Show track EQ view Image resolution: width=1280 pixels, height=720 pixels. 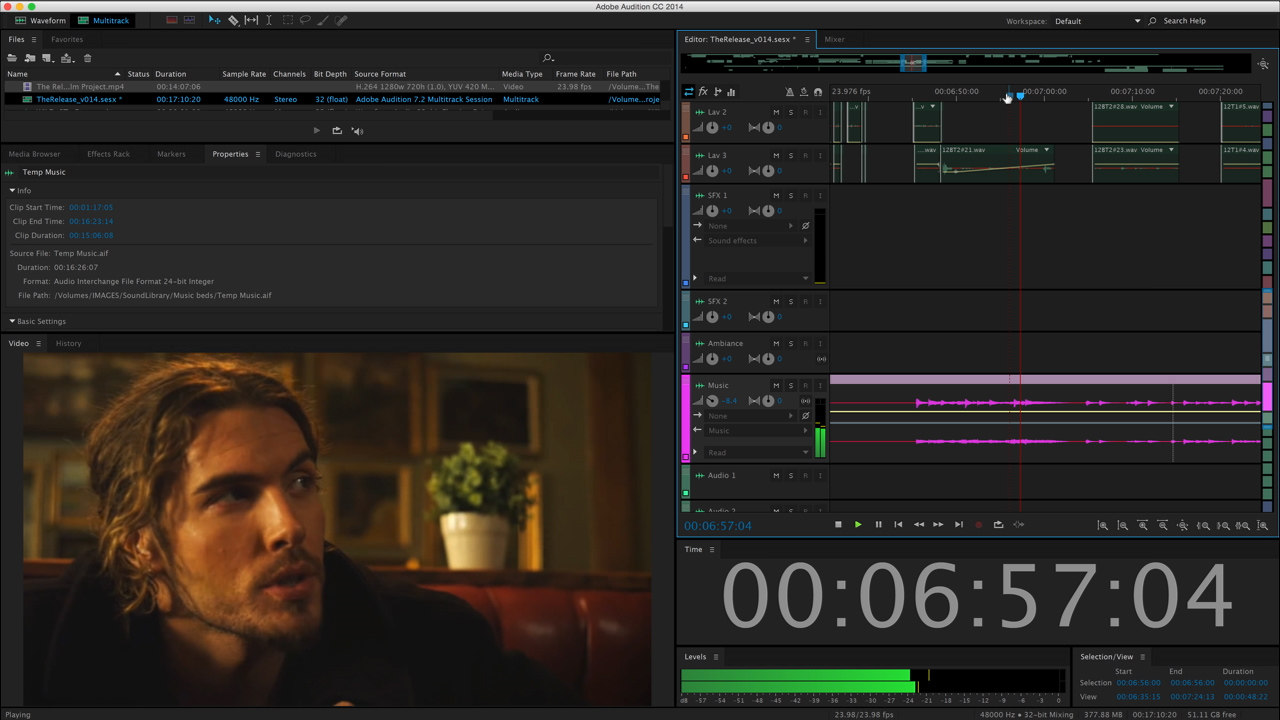coord(730,92)
